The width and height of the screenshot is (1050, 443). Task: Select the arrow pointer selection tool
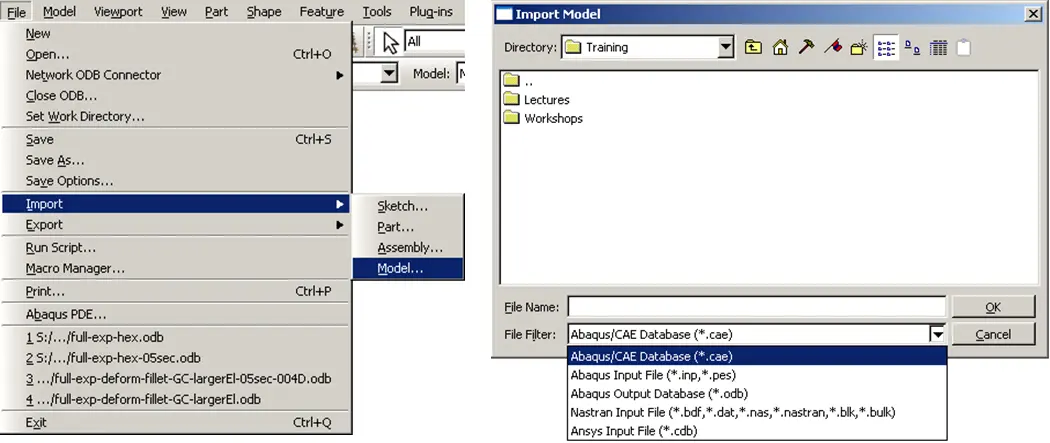pyautogui.click(x=390, y=42)
